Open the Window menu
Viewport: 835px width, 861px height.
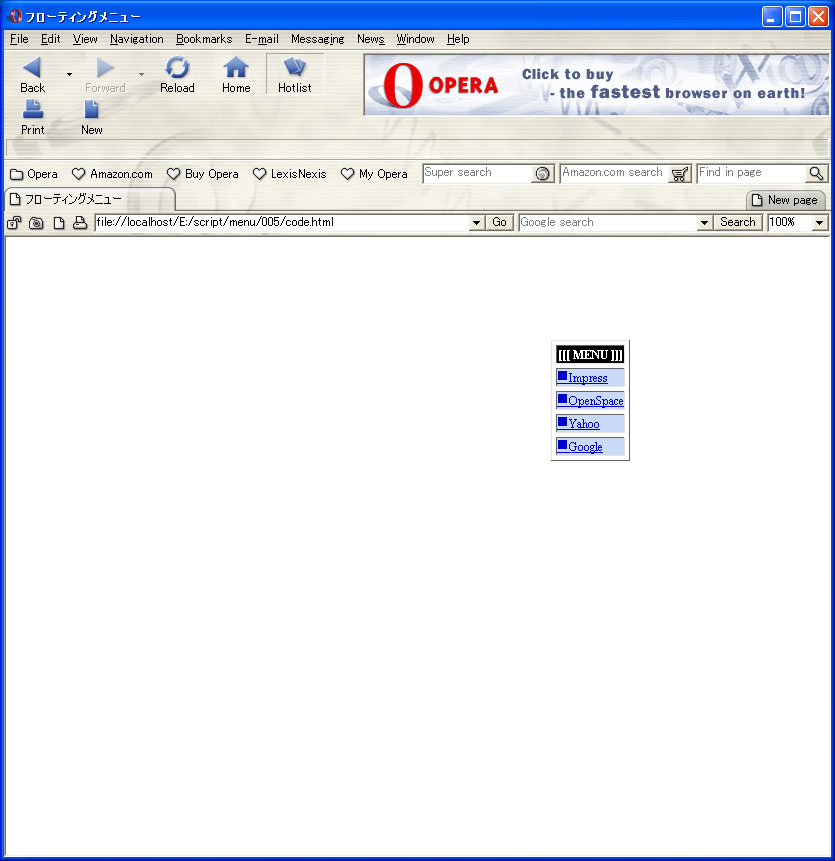415,39
